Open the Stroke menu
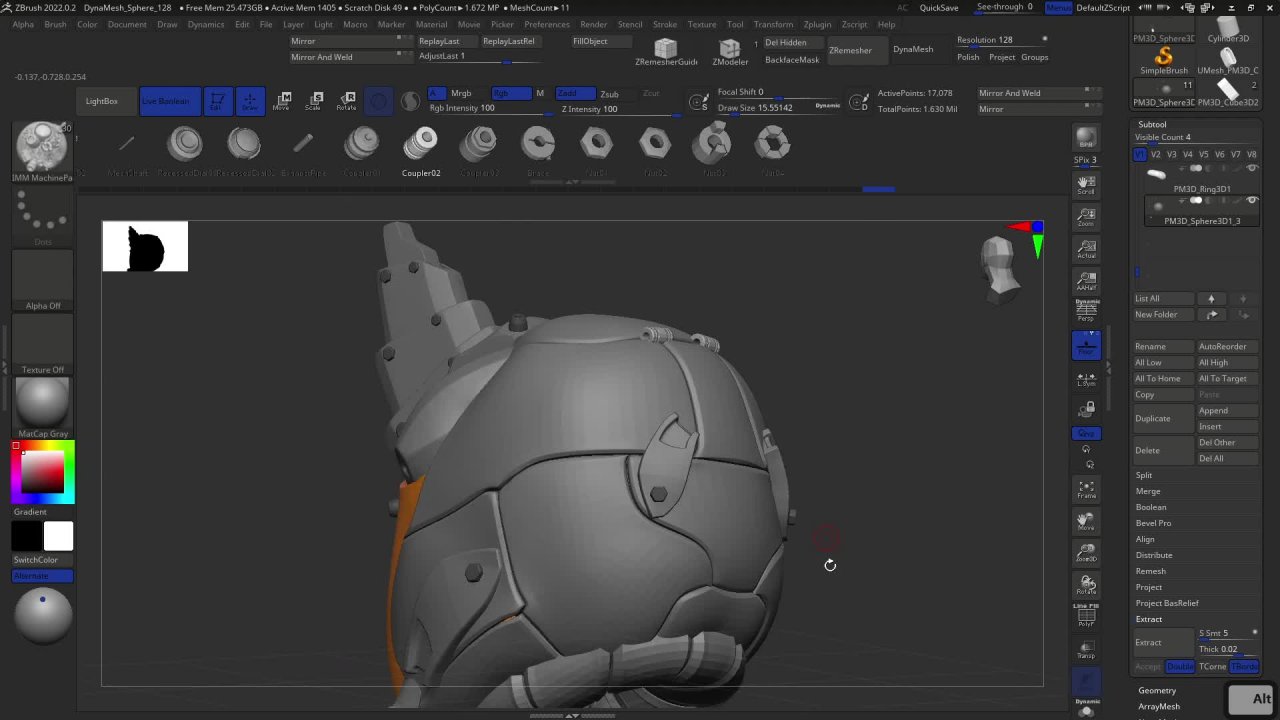The height and width of the screenshot is (720, 1280). click(665, 24)
